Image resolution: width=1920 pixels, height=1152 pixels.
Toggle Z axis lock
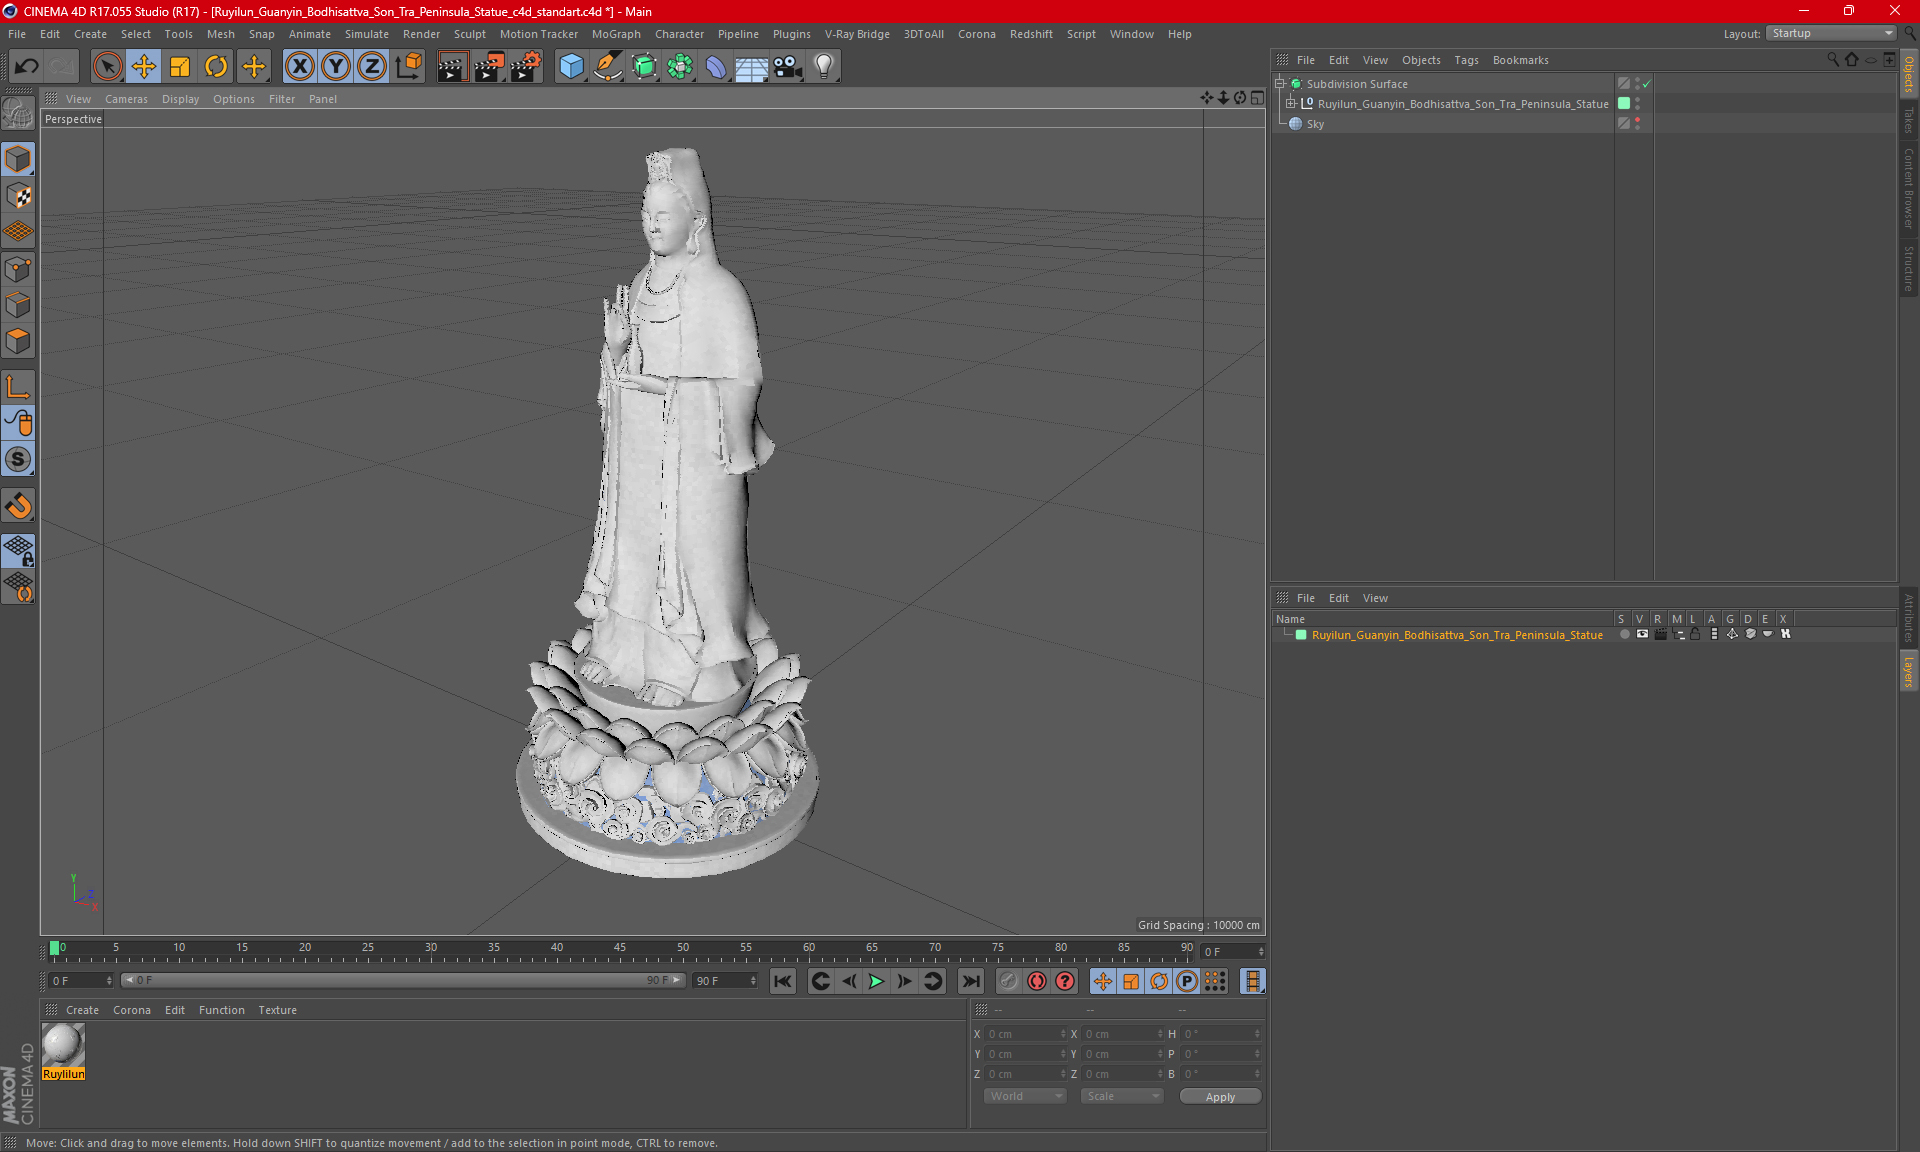(x=371, y=67)
